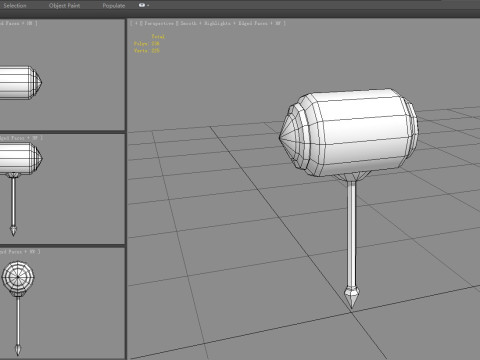Activate the viewport showing hammer side view with handle
This screenshot has width=480, height=360.
click(x=62, y=189)
